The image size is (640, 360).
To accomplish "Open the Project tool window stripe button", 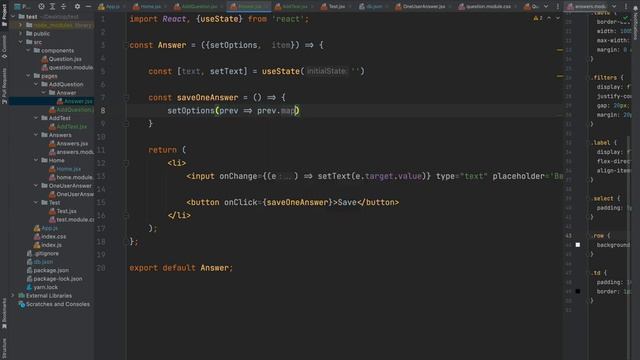I will [x=4, y=15].
